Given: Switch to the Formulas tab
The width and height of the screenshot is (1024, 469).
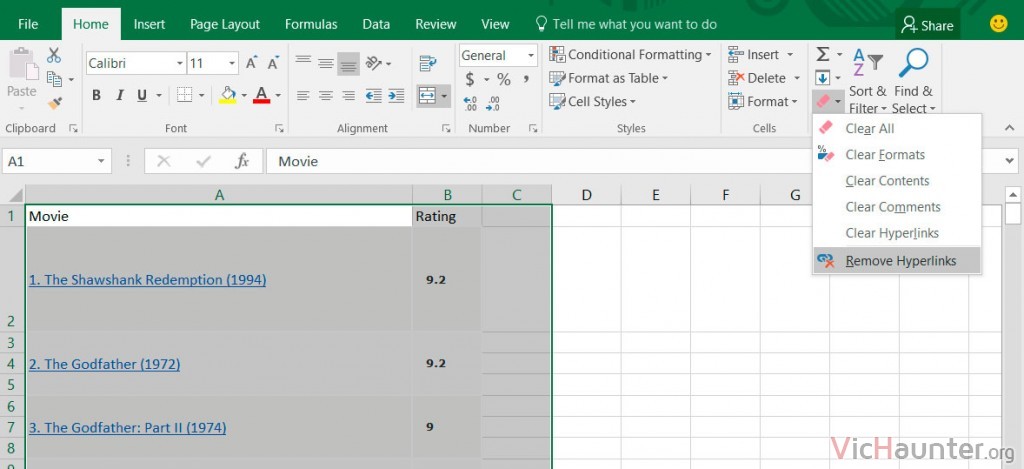Looking at the screenshot, I should tap(311, 24).
